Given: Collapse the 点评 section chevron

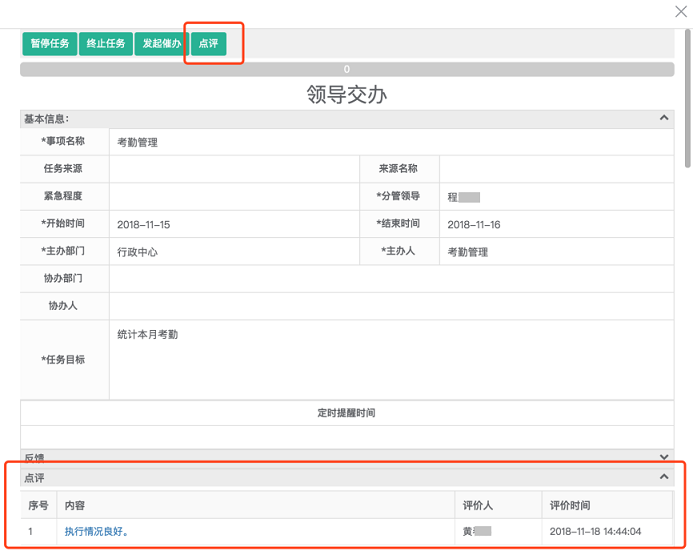Looking at the screenshot, I should tap(664, 478).
